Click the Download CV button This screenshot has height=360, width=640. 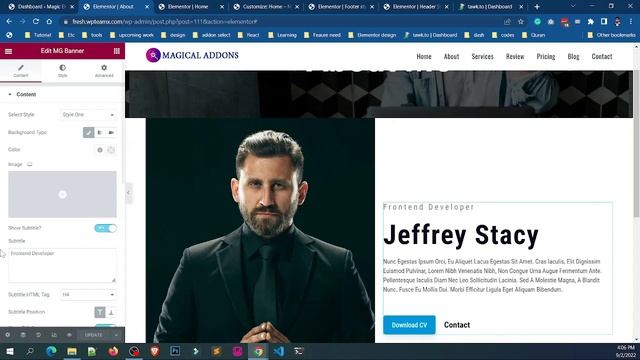click(x=409, y=325)
